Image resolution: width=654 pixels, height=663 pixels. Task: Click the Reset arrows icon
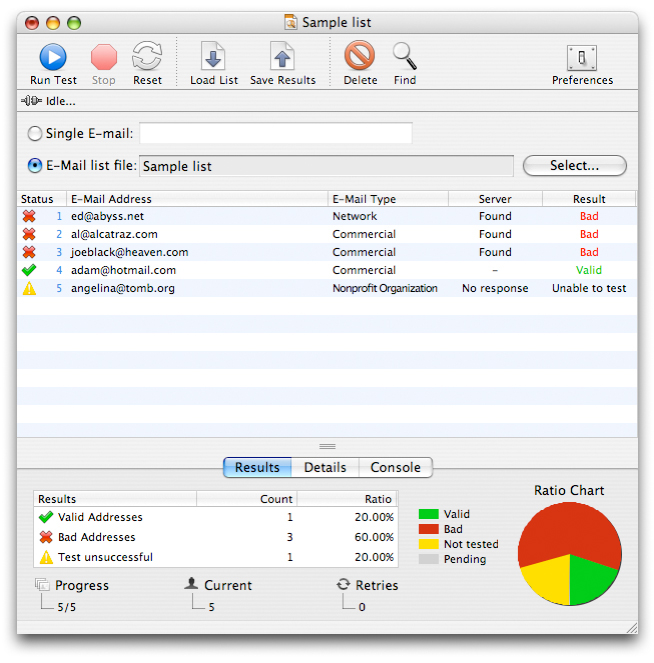(147, 57)
